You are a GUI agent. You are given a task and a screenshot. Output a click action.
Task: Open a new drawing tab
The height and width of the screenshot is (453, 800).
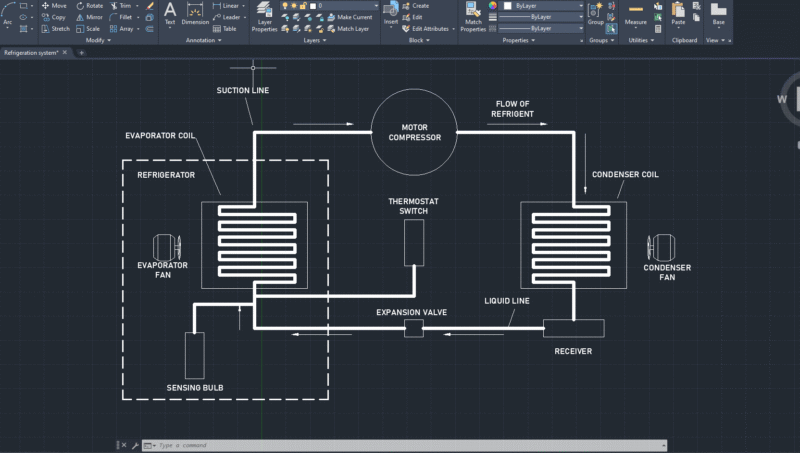coord(81,53)
